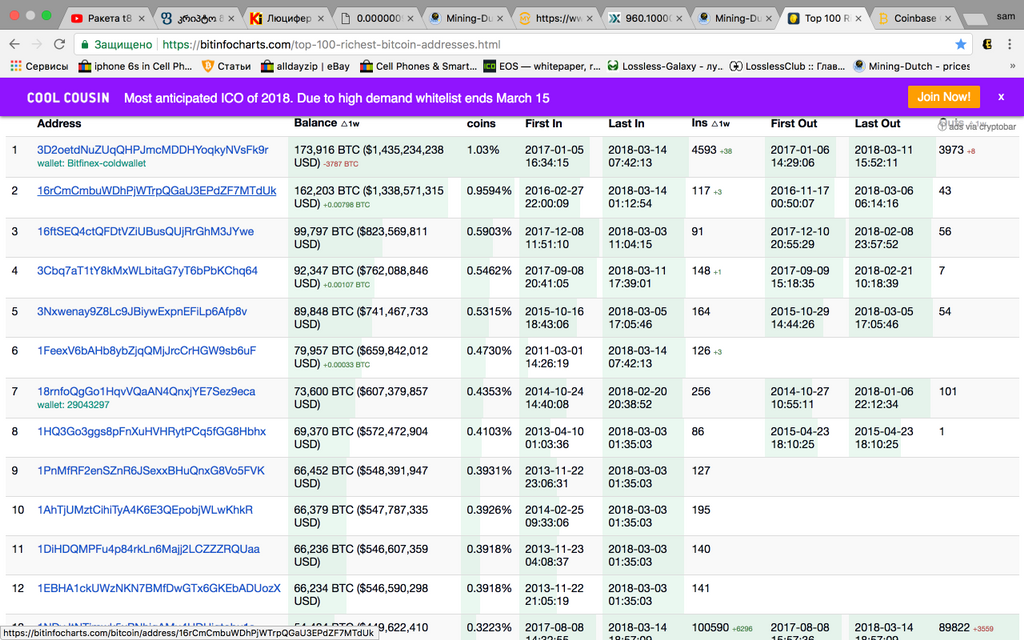
Task: Show the hidden bookmarks overflow chevron
Action: (x=1011, y=66)
